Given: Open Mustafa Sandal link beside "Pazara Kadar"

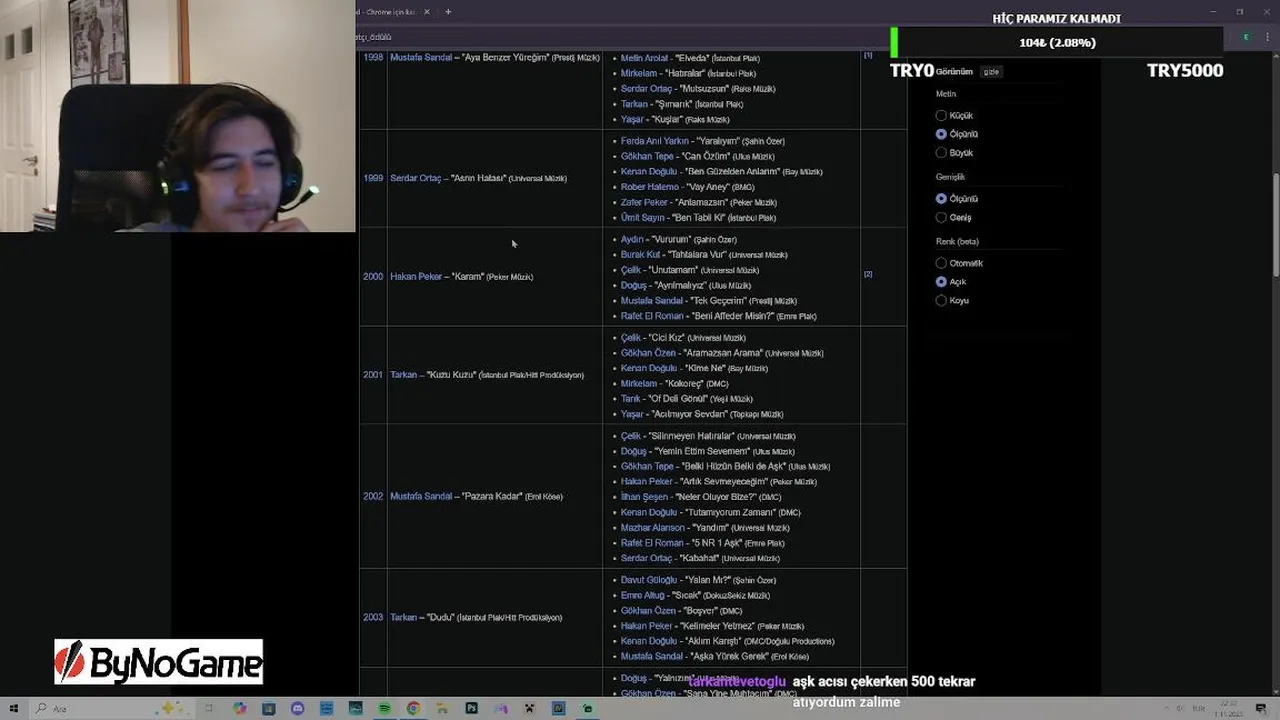Looking at the screenshot, I should coord(421,496).
